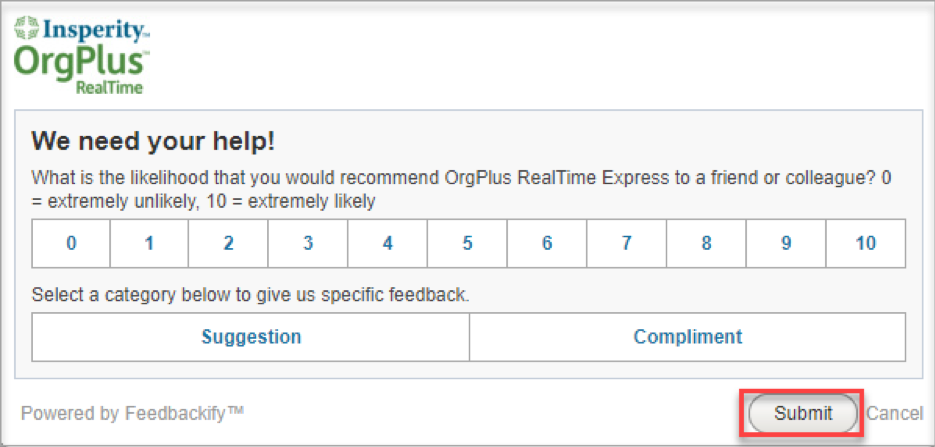Image resolution: width=935 pixels, height=447 pixels.
Task: Open the Compliment feedback category
Action: click(688, 337)
